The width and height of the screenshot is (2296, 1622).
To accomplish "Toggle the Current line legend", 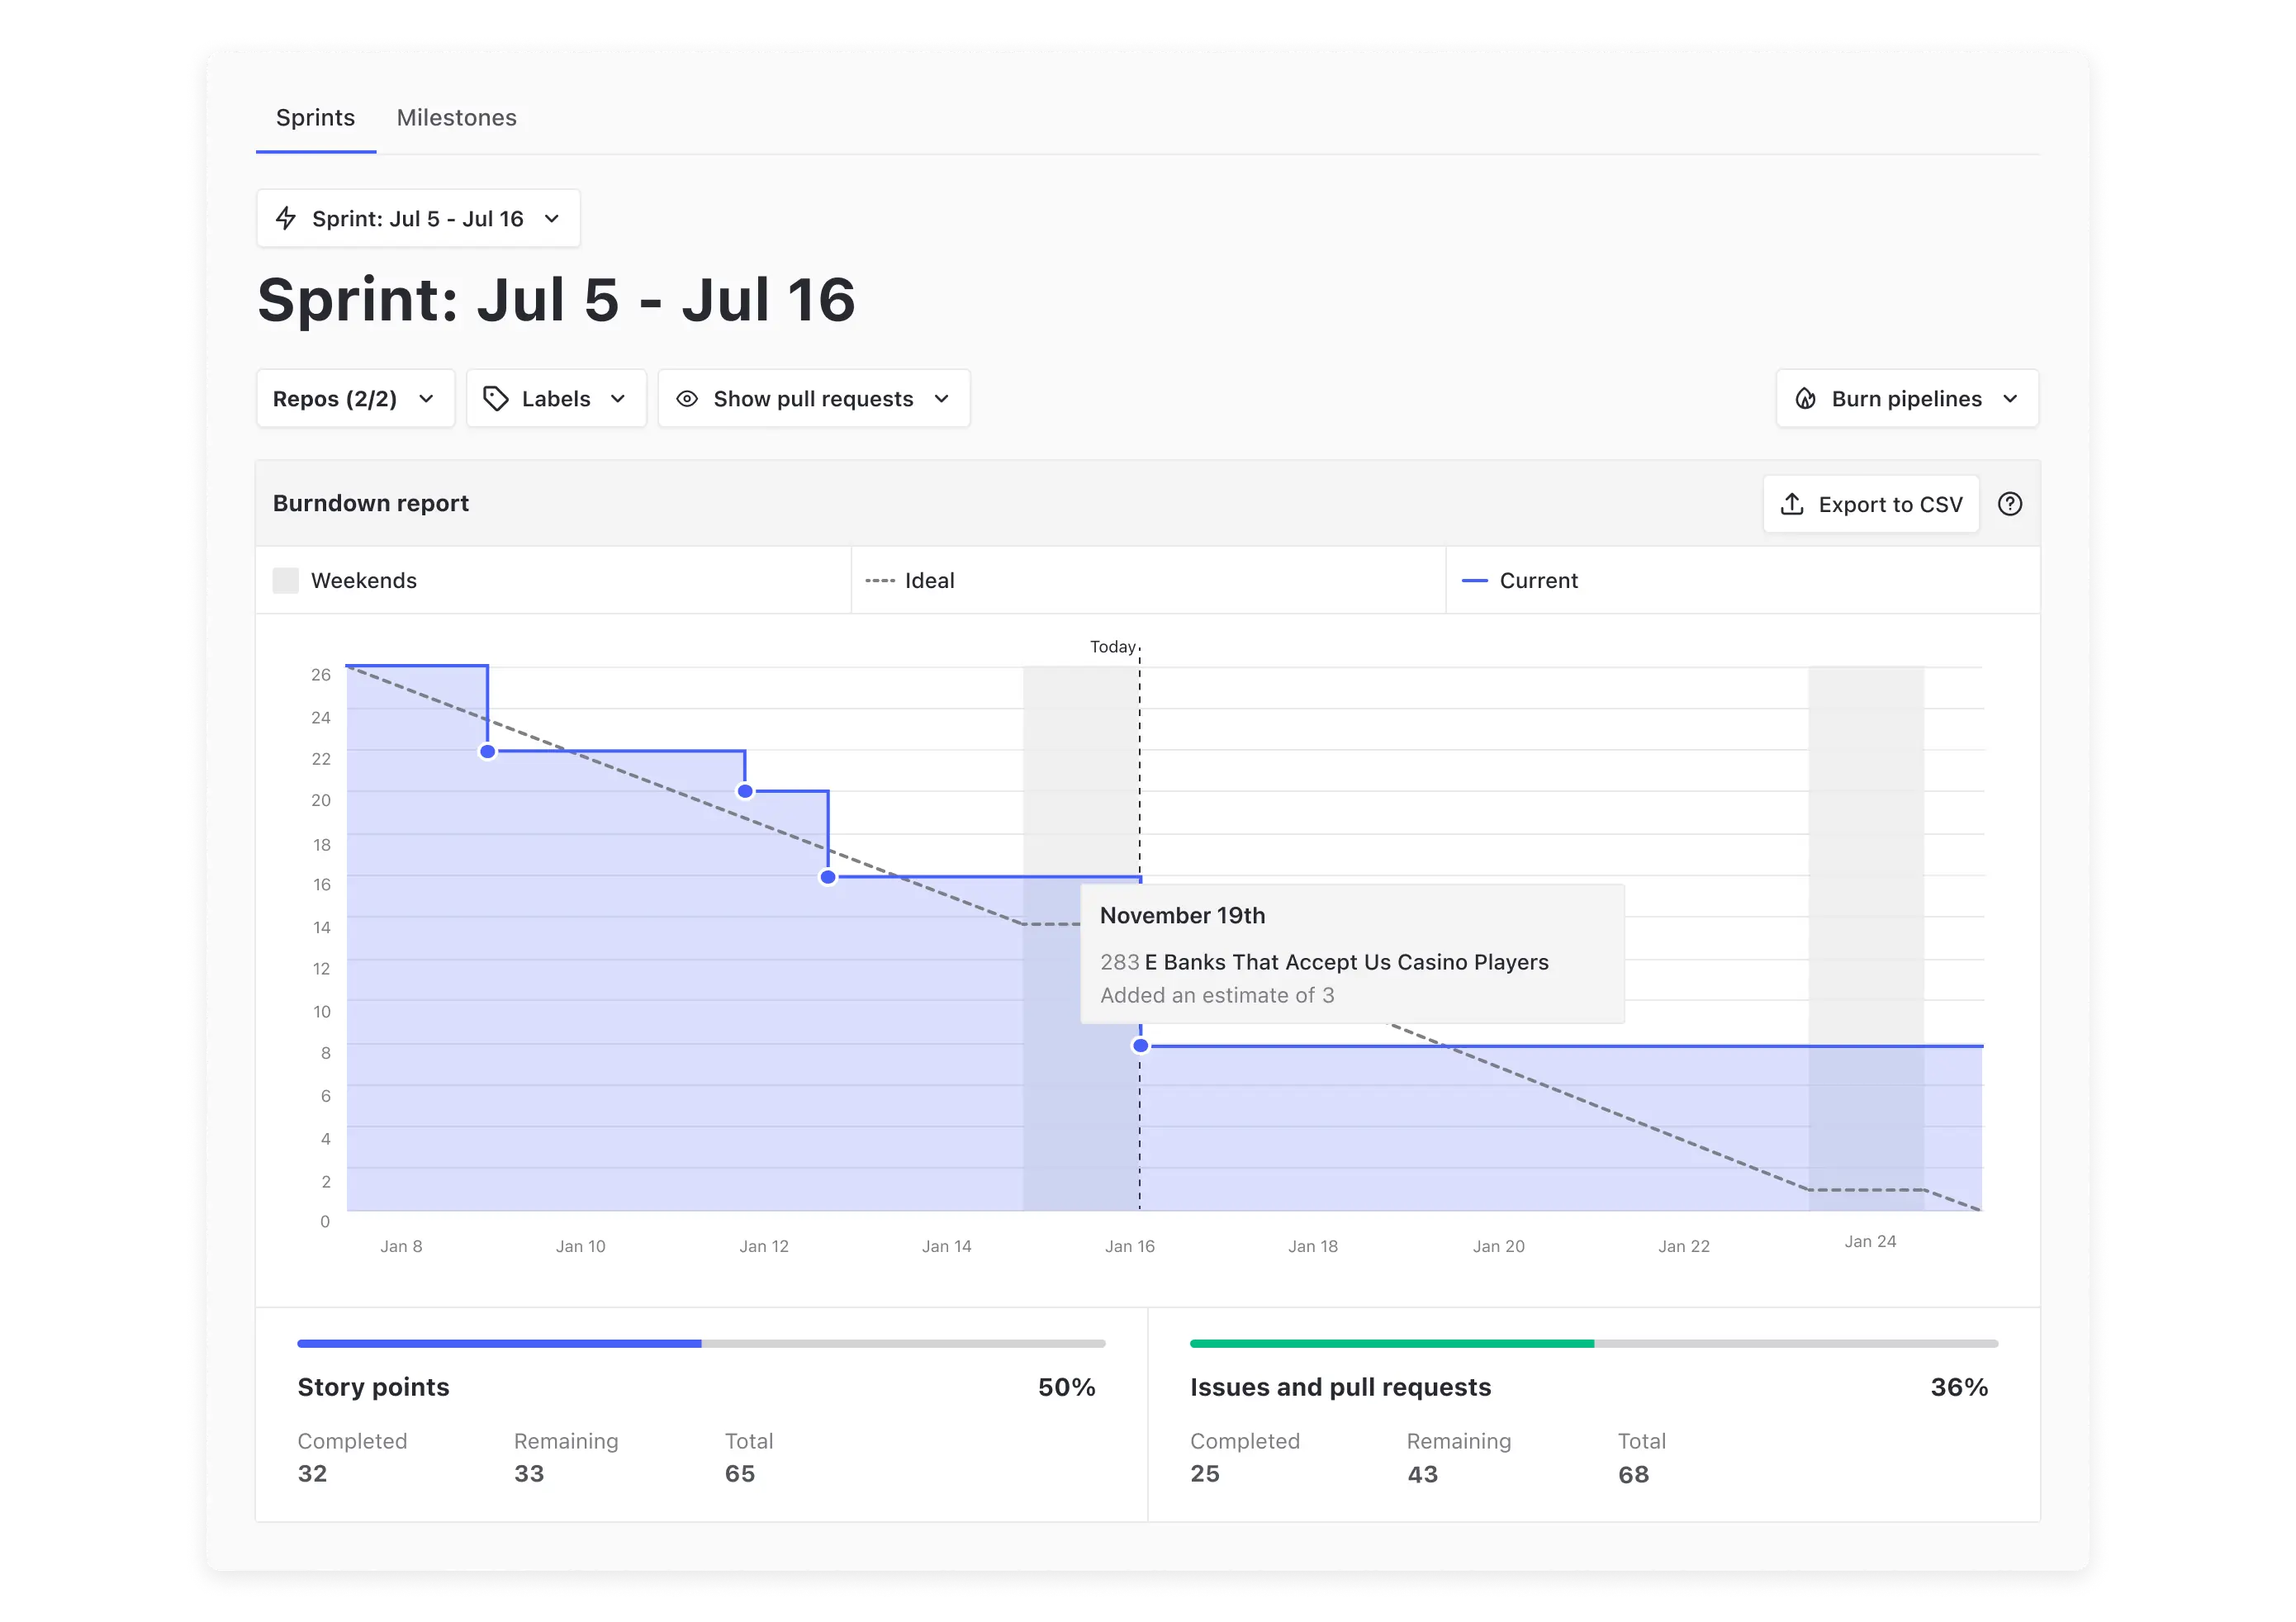I will tap(1520, 580).
